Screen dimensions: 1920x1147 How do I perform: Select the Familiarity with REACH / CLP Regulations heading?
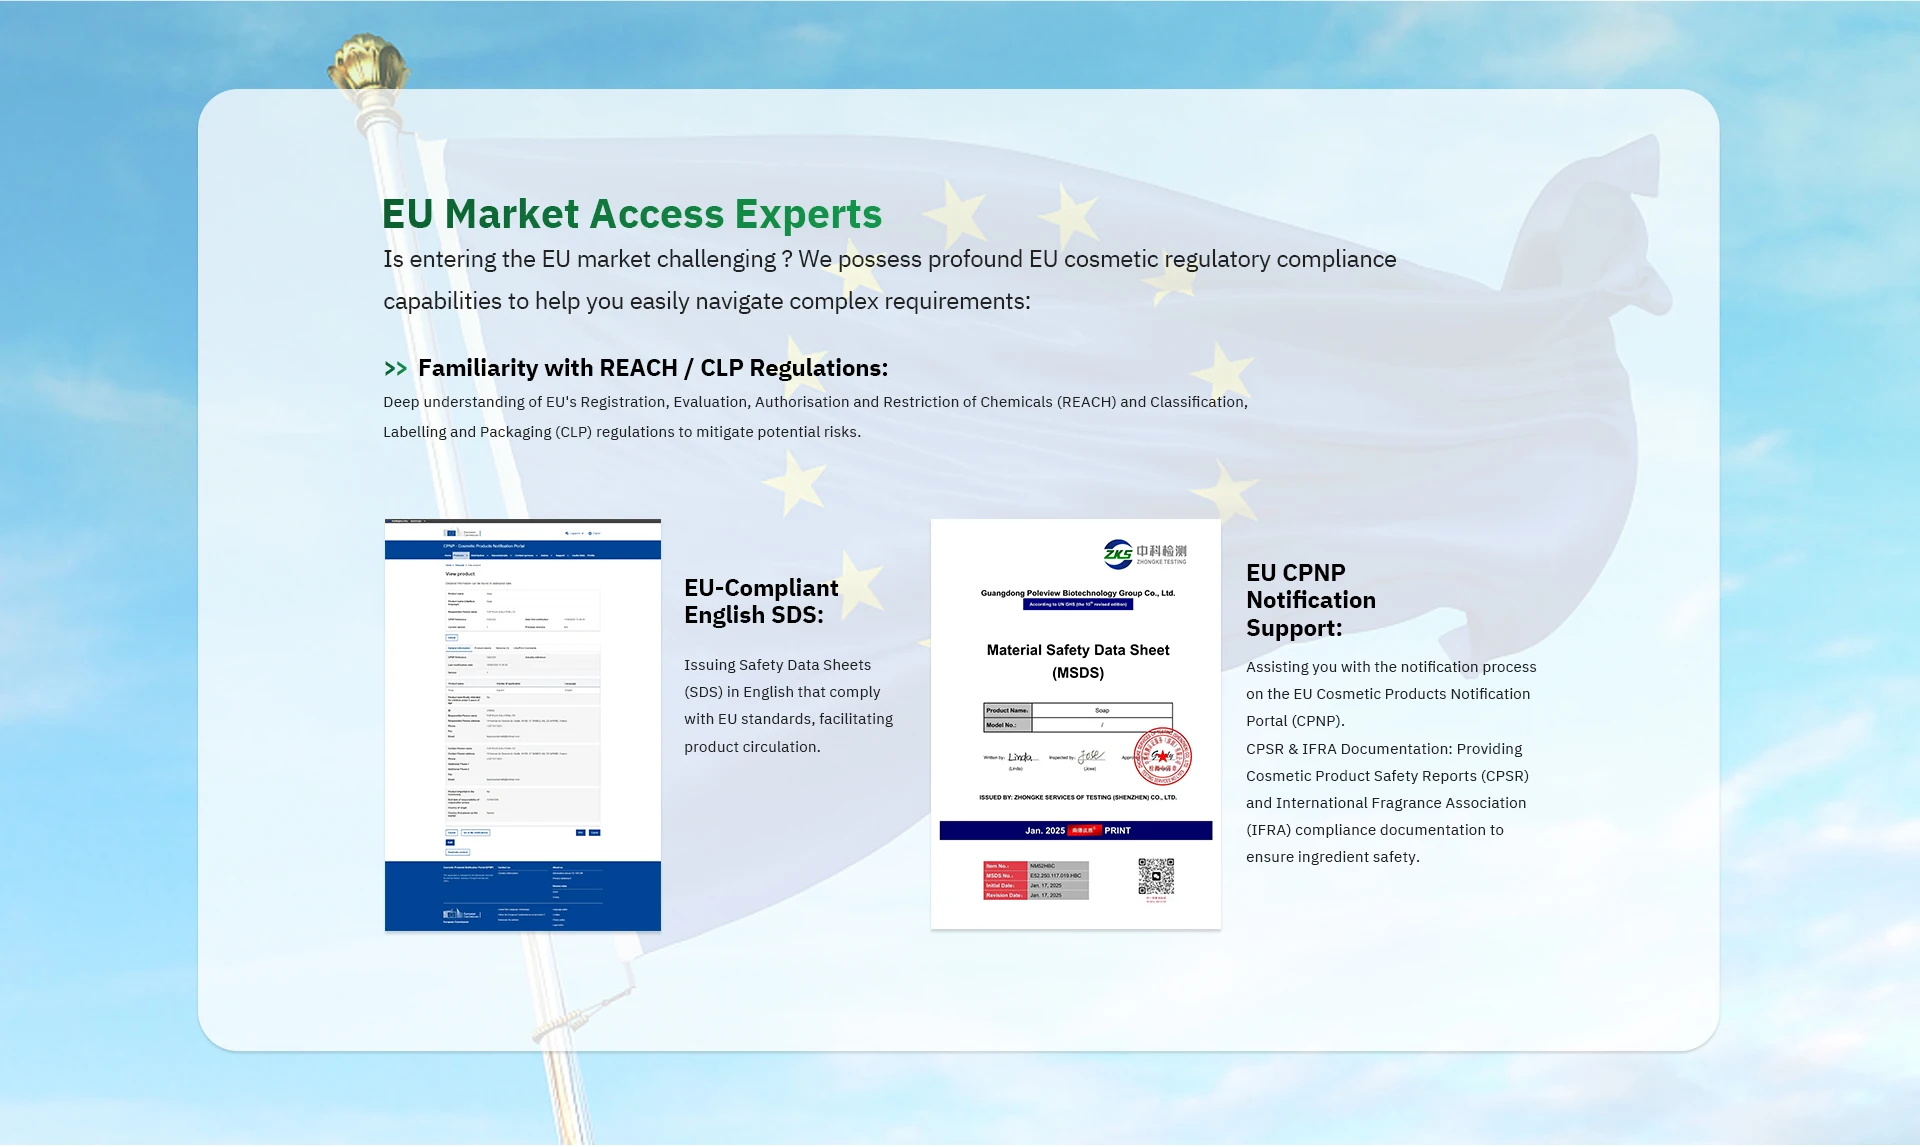[652, 368]
